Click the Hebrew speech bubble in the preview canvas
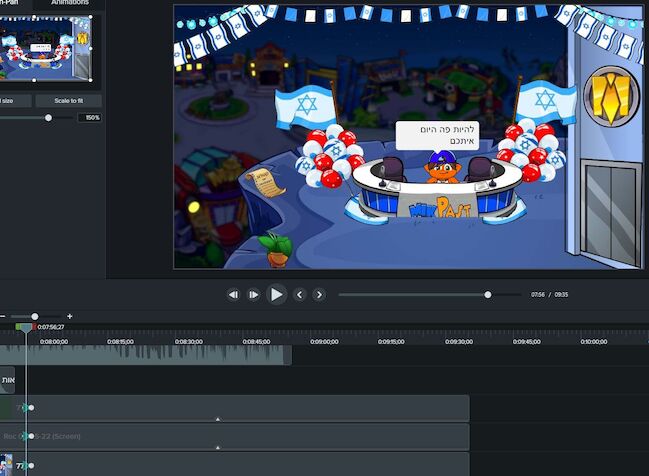The width and height of the screenshot is (649, 476). tap(437, 135)
